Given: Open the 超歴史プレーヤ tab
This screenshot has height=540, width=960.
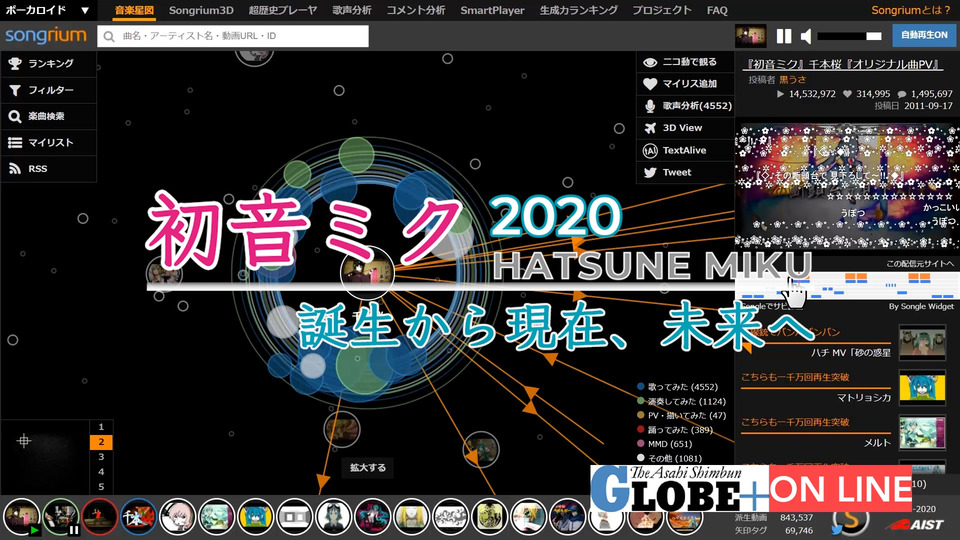Looking at the screenshot, I should tap(283, 10).
